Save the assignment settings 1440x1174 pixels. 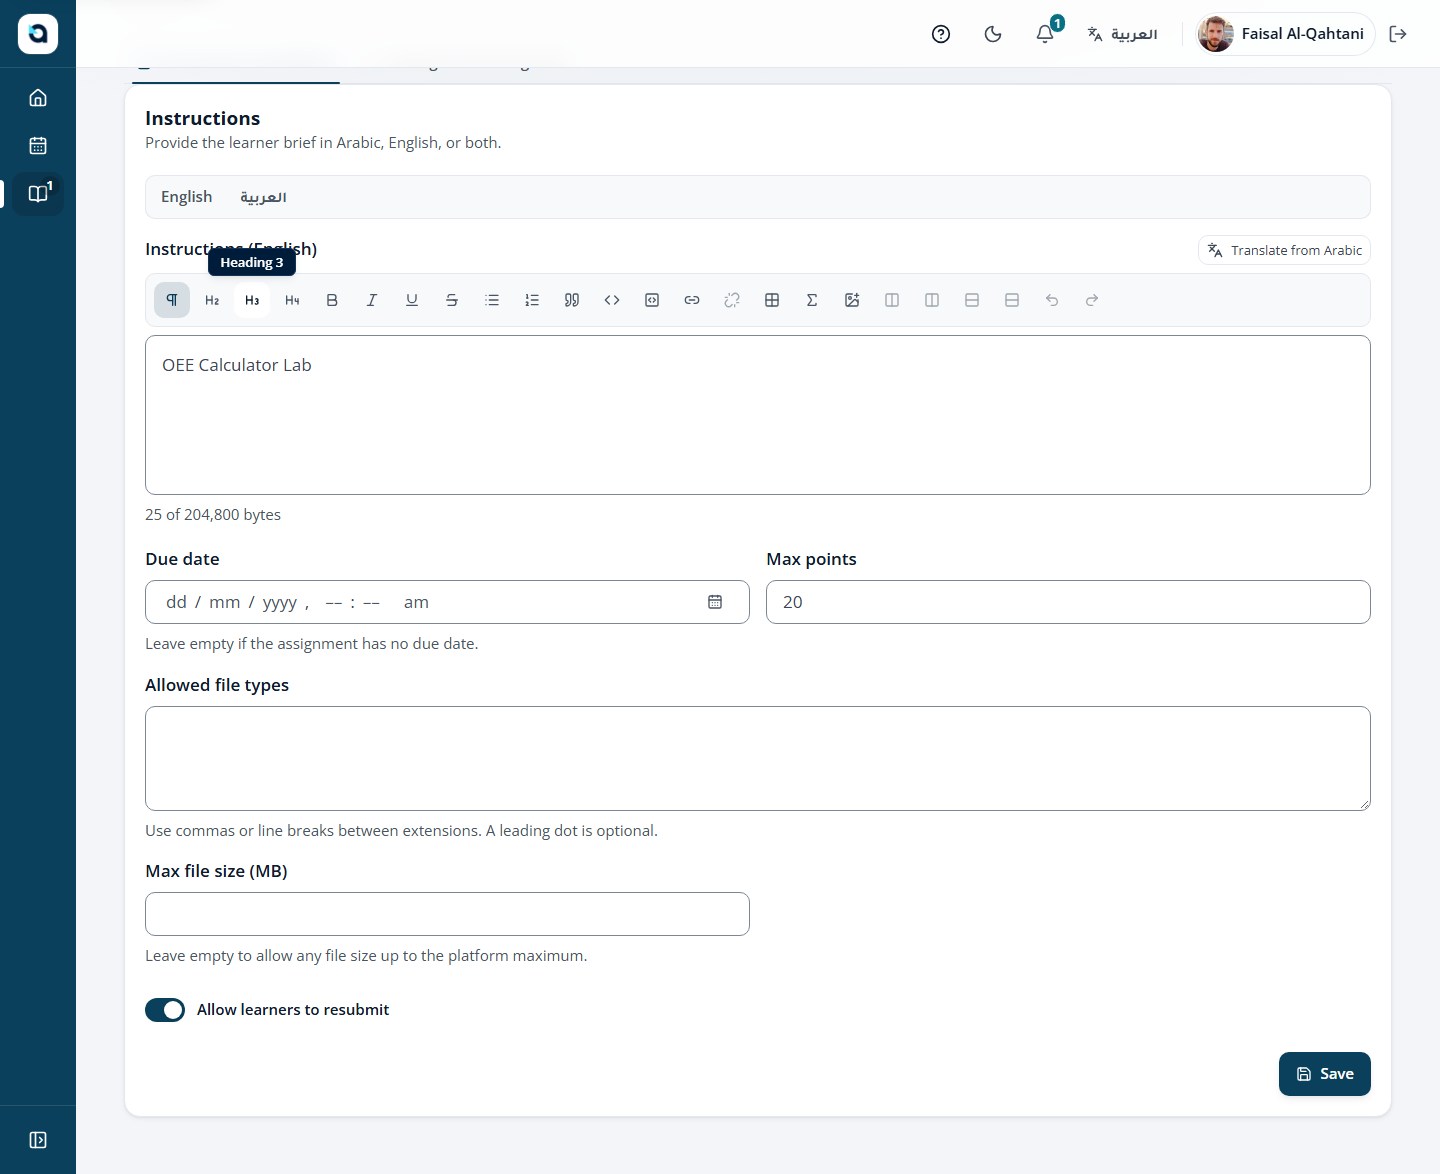(x=1324, y=1074)
